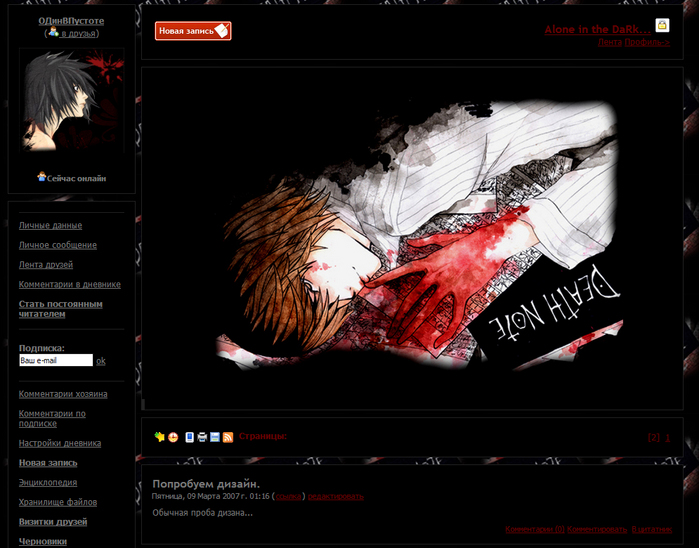Click редактировать link of the post
Screen dimensions: 699x548
coord(336,496)
